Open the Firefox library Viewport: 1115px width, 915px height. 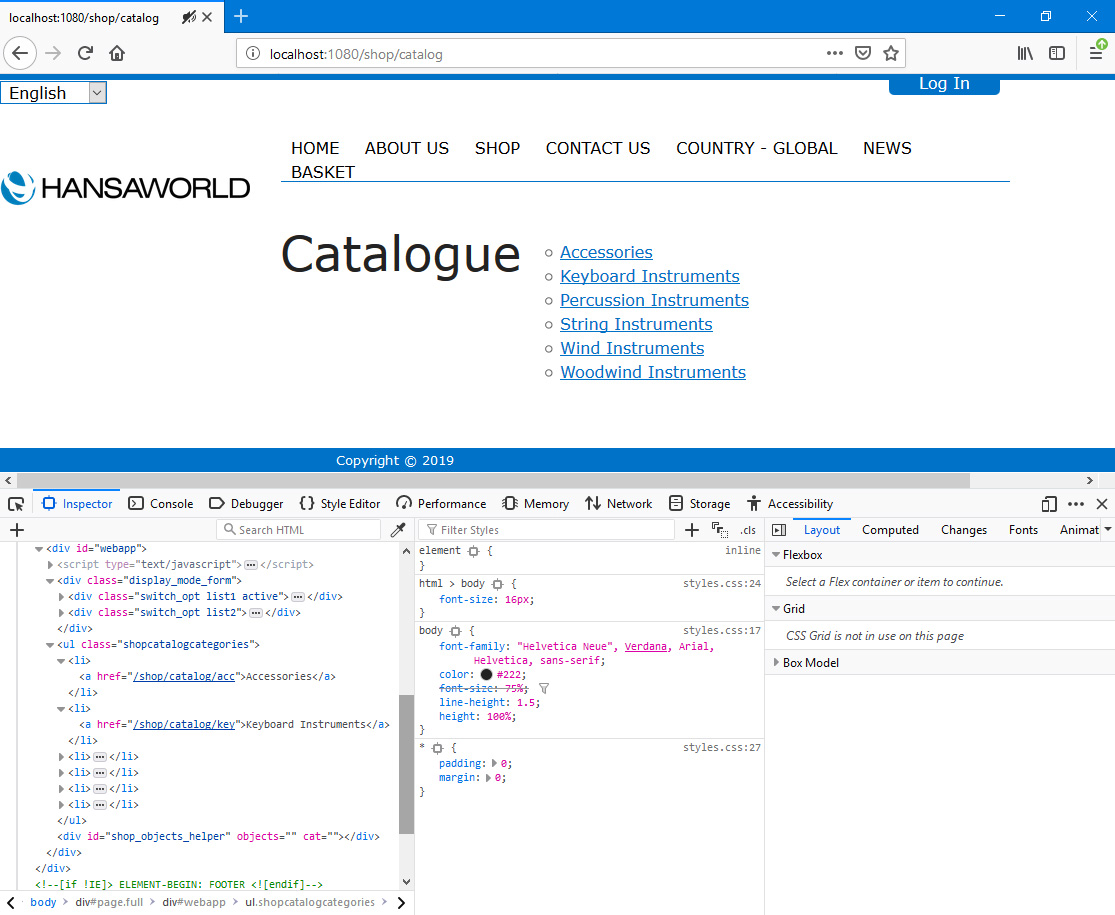(1025, 53)
